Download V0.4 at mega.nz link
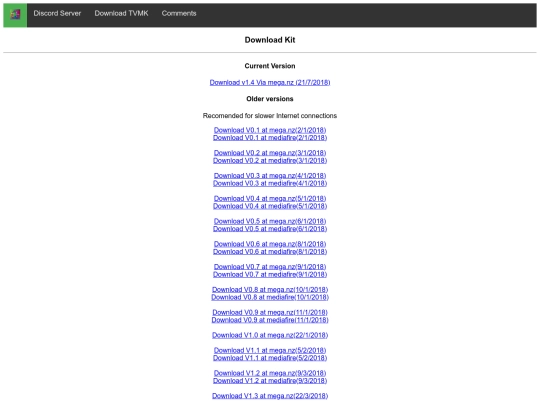Viewport: 540px width, 405px height. pos(270,198)
